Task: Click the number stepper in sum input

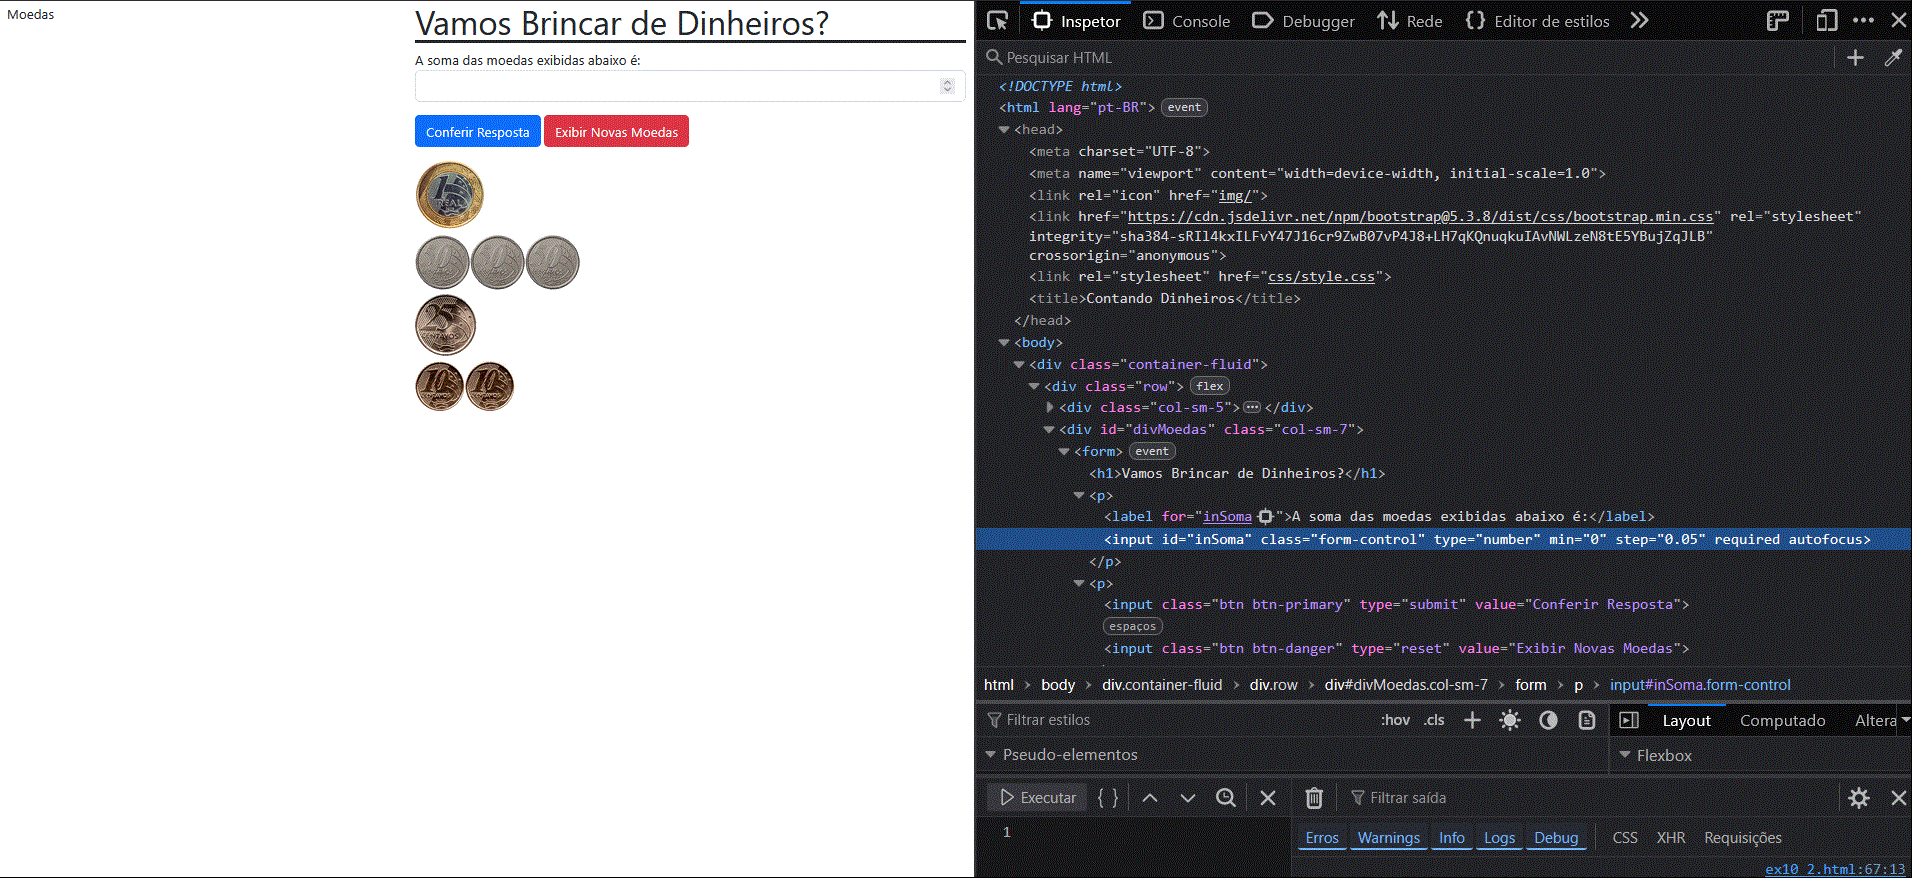Action: point(947,86)
